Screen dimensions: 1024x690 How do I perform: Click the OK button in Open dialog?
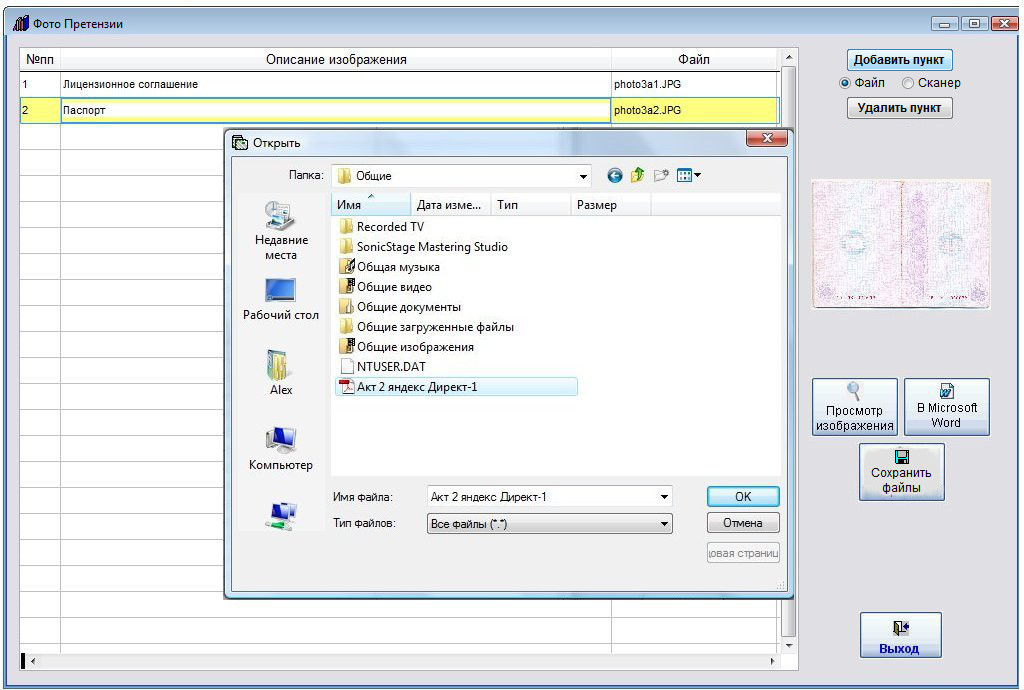tap(743, 496)
